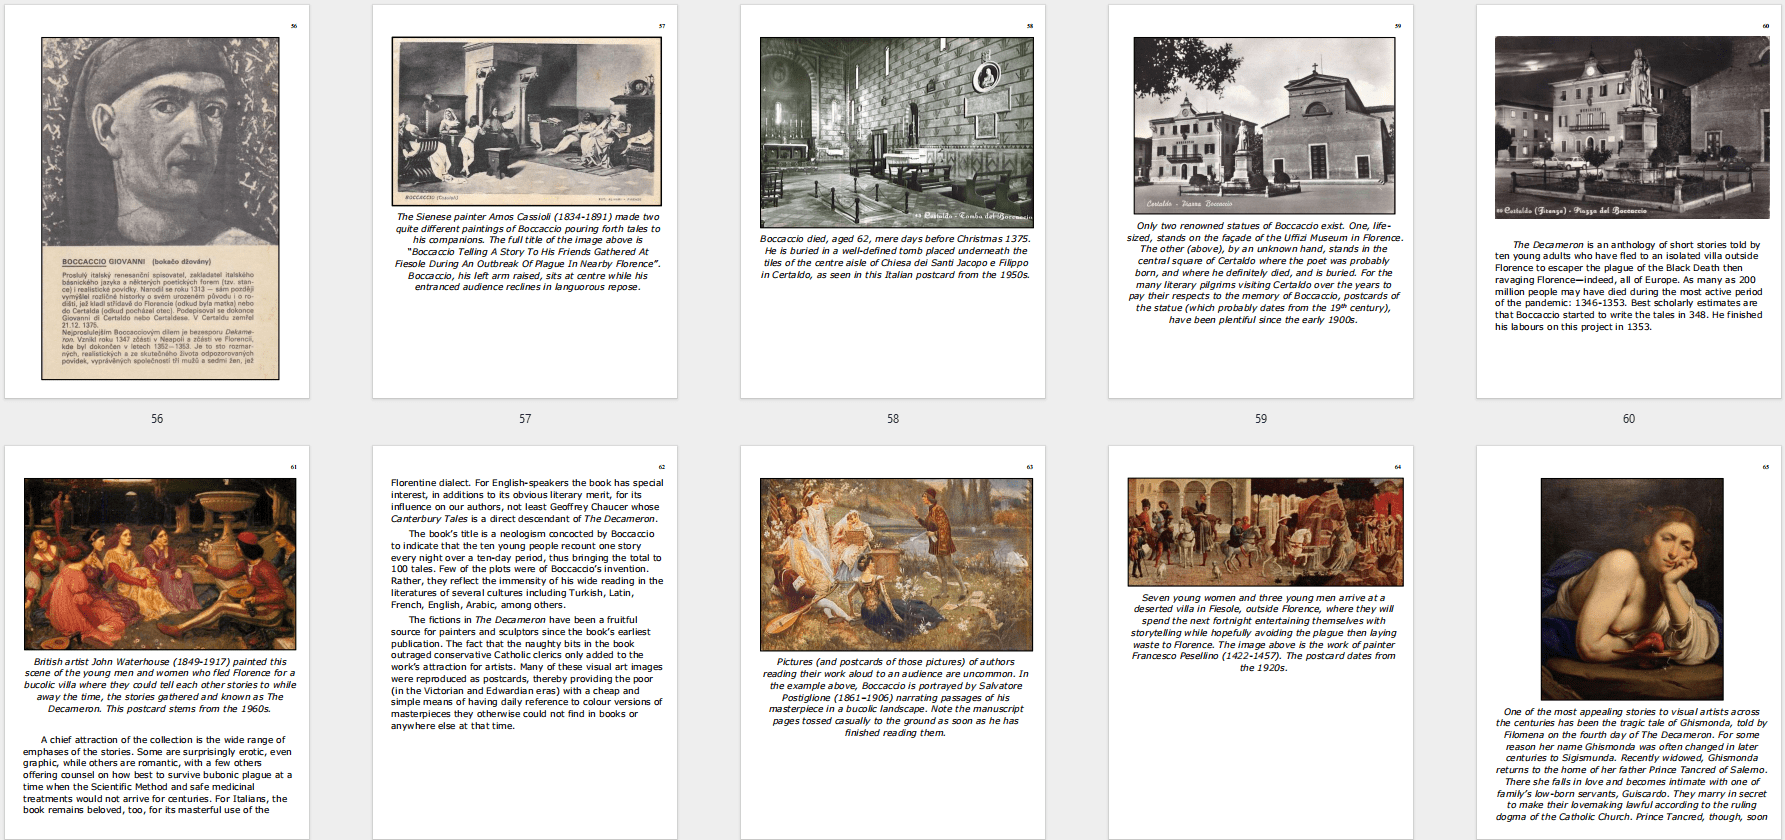Viewport: 1785px width, 840px height.
Task: Click the caption 'Boccaccio died, aged 62'
Action: point(895,257)
